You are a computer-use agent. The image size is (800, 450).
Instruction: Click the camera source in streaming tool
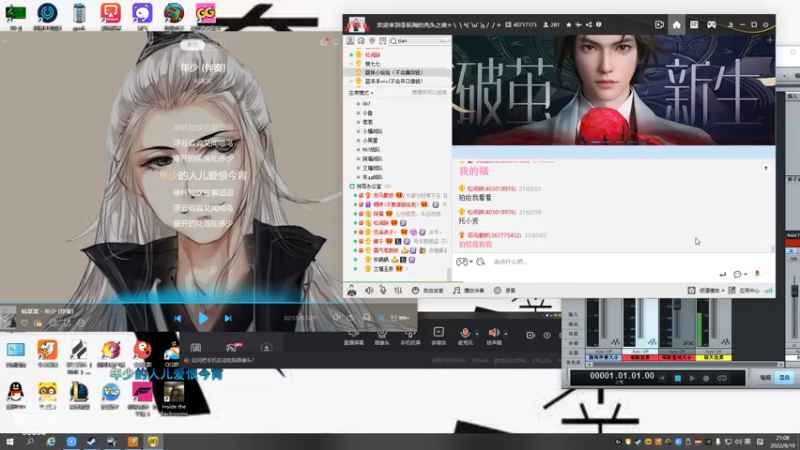pos(382,336)
